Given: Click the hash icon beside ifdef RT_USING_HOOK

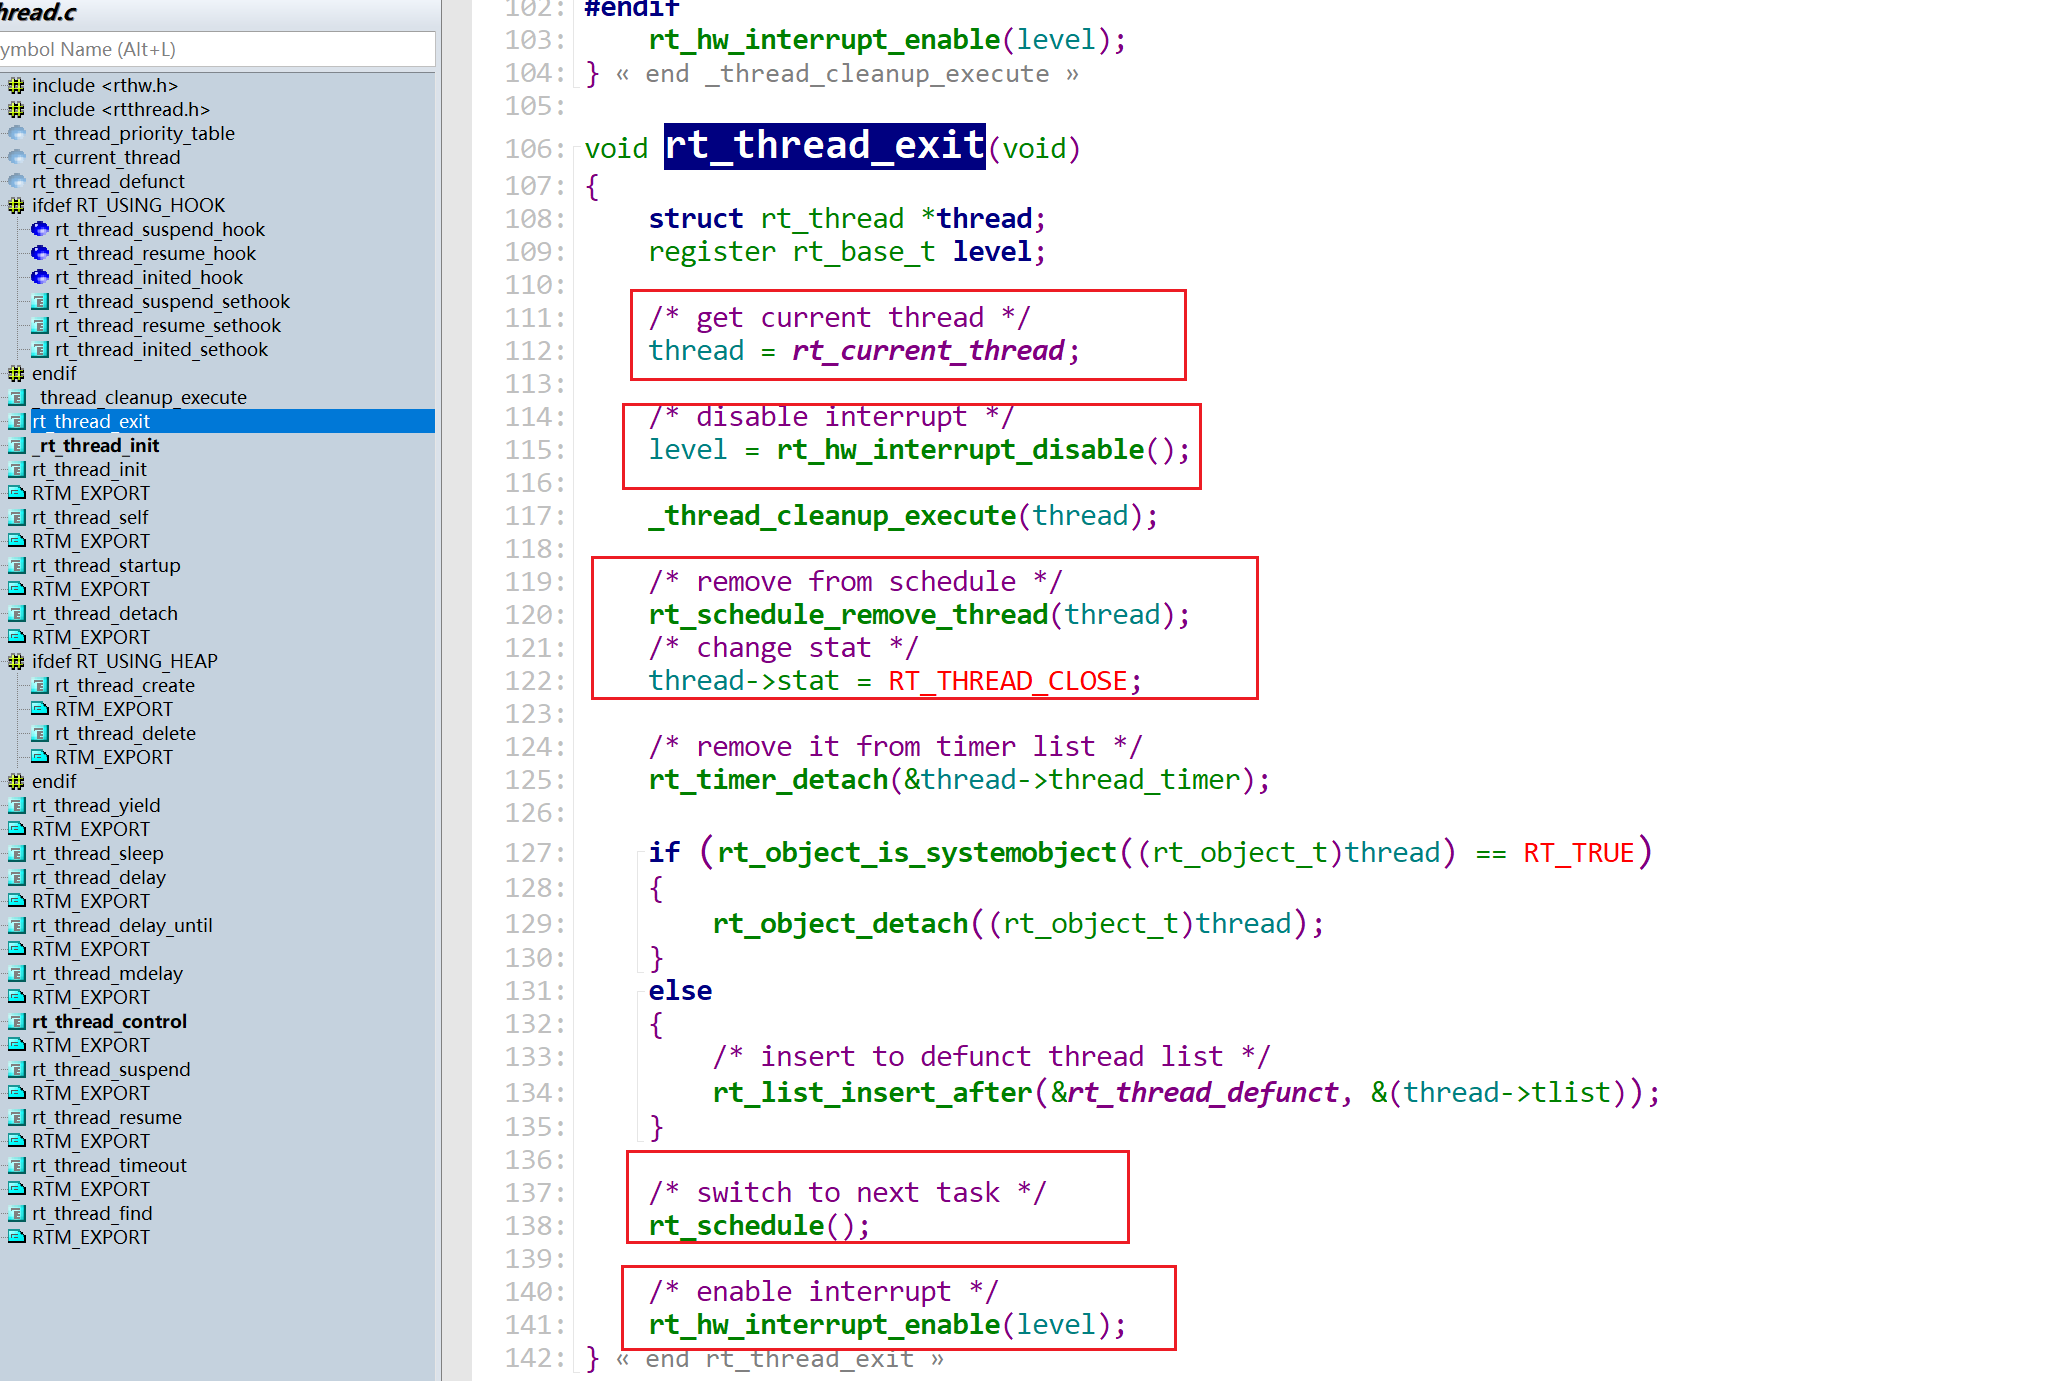Looking at the screenshot, I should pos(16,205).
